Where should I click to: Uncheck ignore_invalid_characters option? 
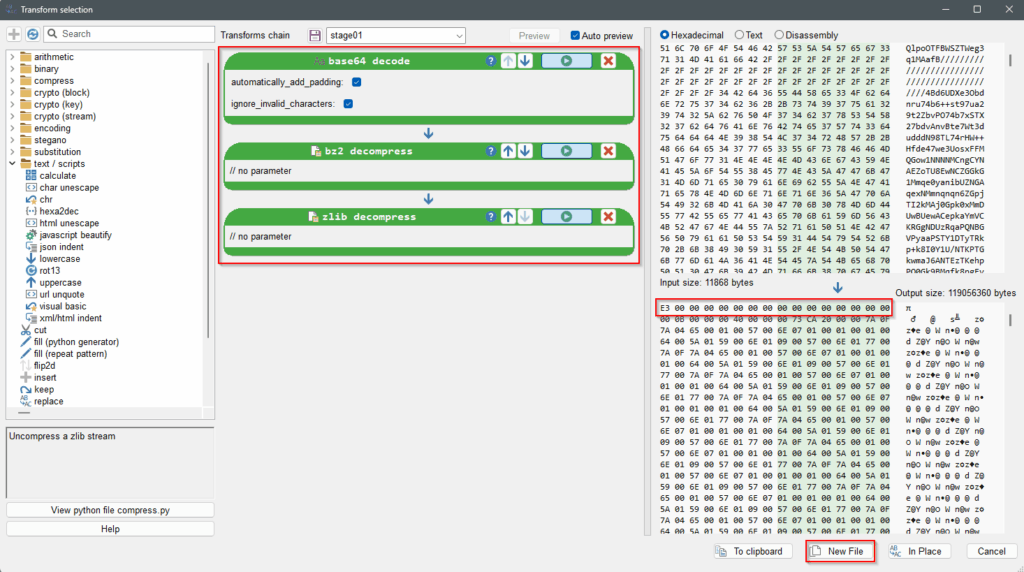[348, 103]
